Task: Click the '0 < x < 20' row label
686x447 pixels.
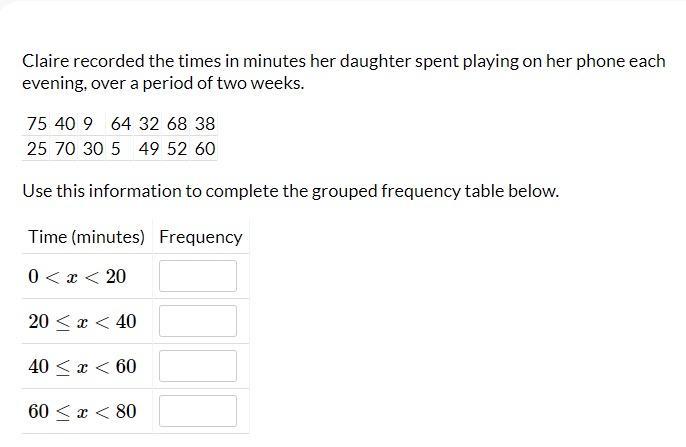Action: [x=77, y=276]
